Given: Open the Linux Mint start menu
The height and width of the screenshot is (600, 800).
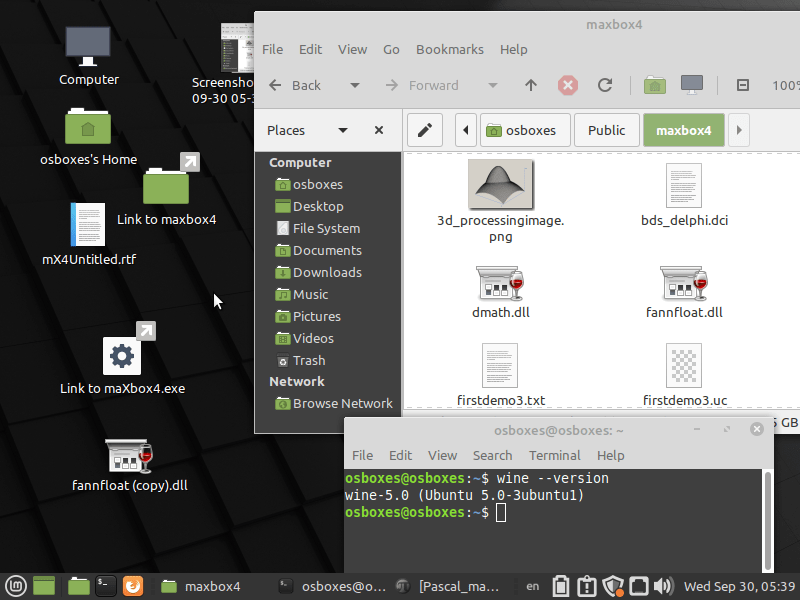Looking at the screenshot, I should (16, 586).
